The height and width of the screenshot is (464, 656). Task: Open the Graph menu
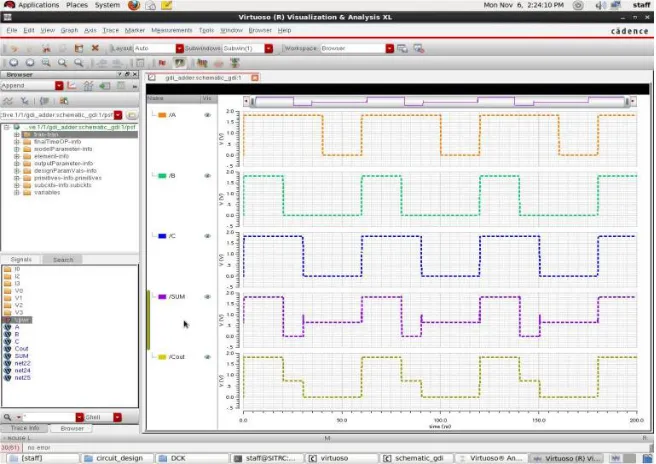pos(69,30)
